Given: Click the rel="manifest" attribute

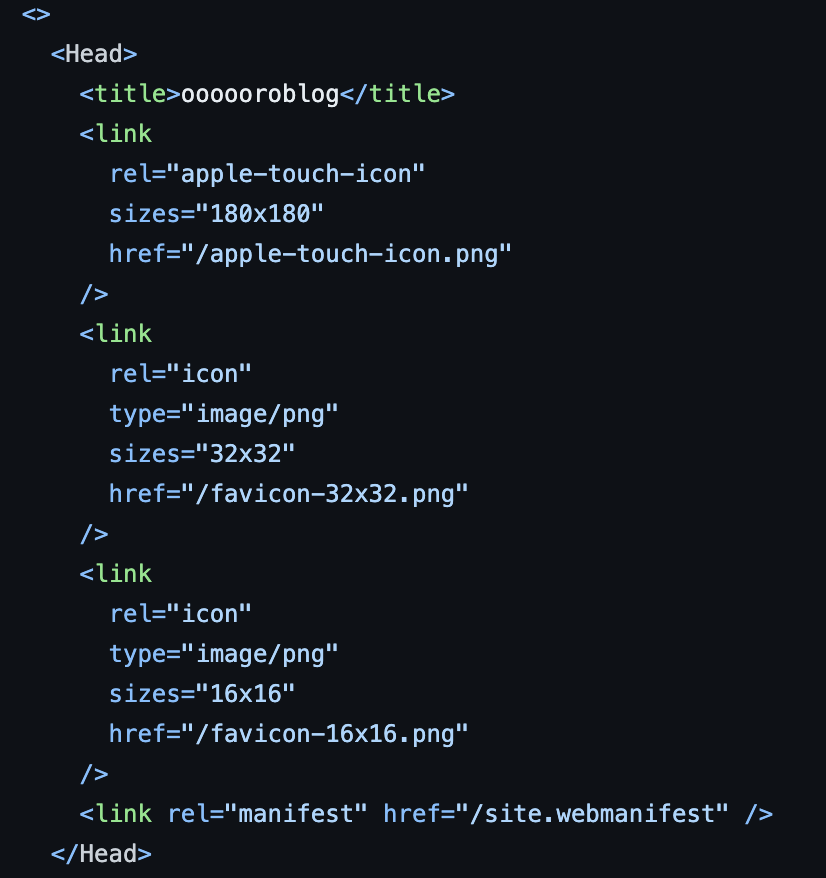Looking at the screenshot, I should click(x=267, y=814).
